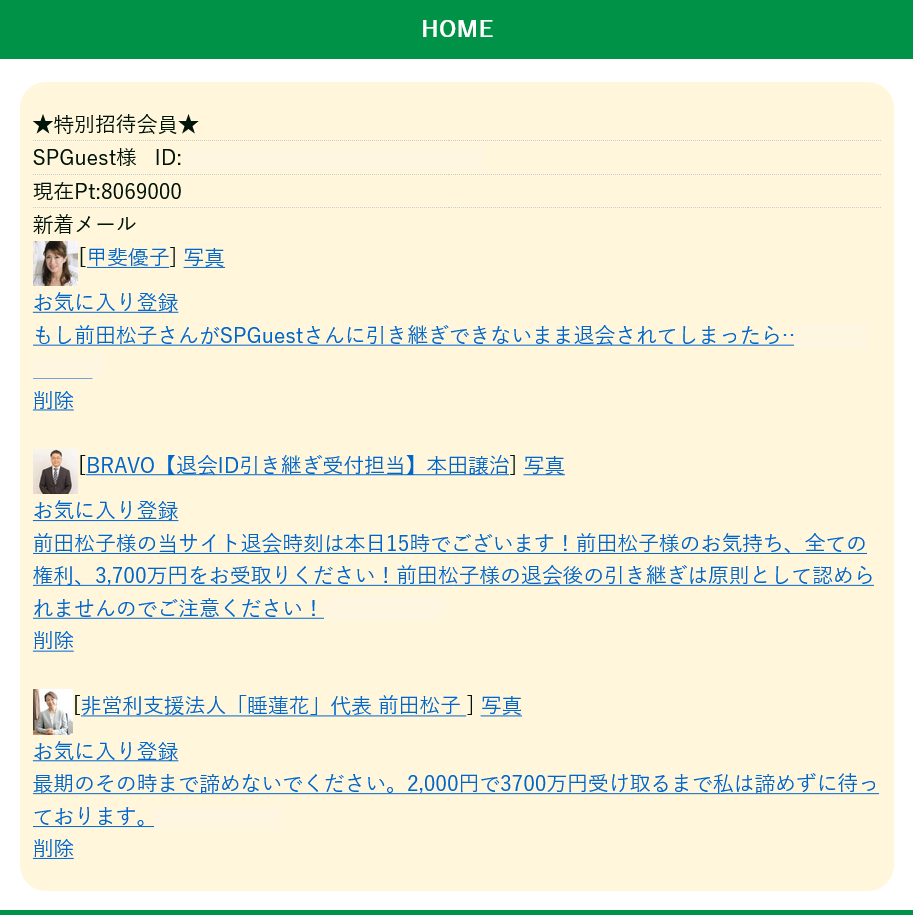The height and width of the screenshot is (917, 916).
Task: Open the 甲斐優子 sender name link
Action: point(128,257)
